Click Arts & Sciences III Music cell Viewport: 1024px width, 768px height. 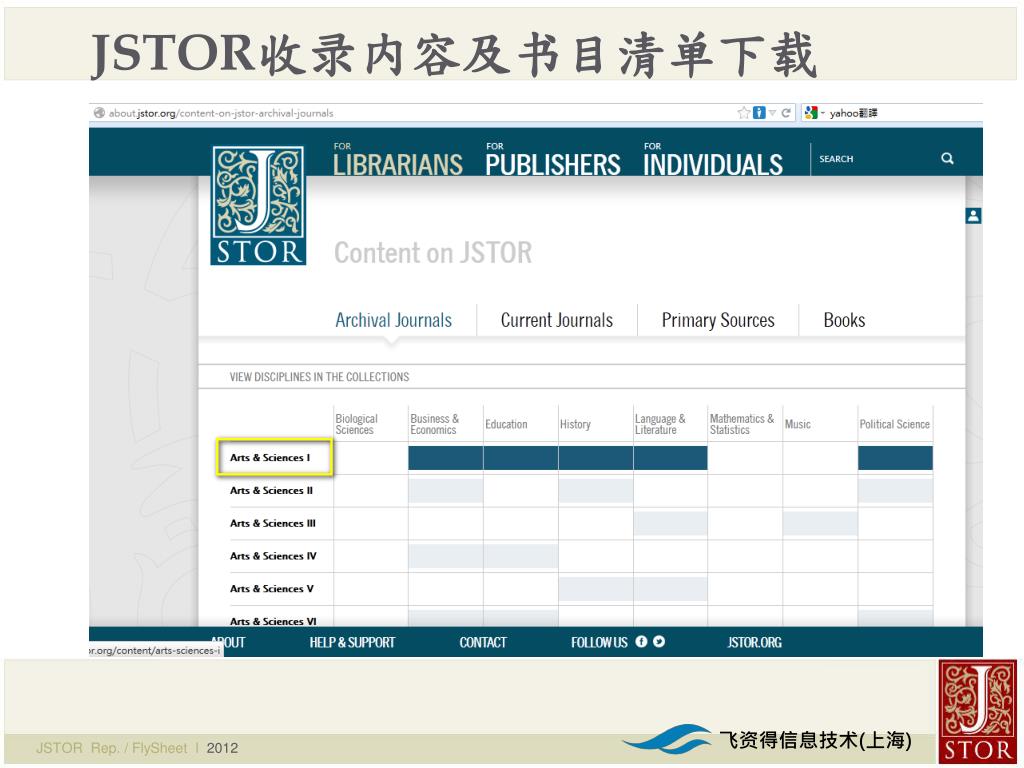(x=820, y=523)
